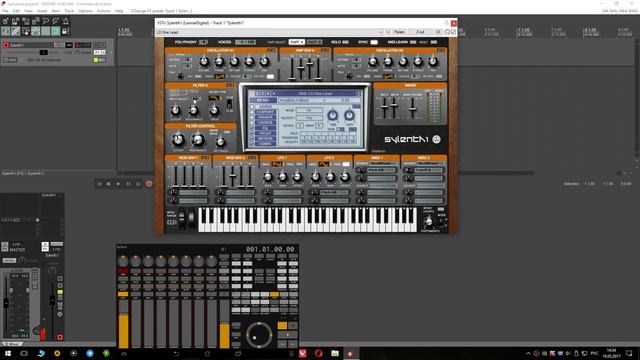The image size is (640, 360).
Task: Select Part A in Sylenth1
Action: coord(296,42)
